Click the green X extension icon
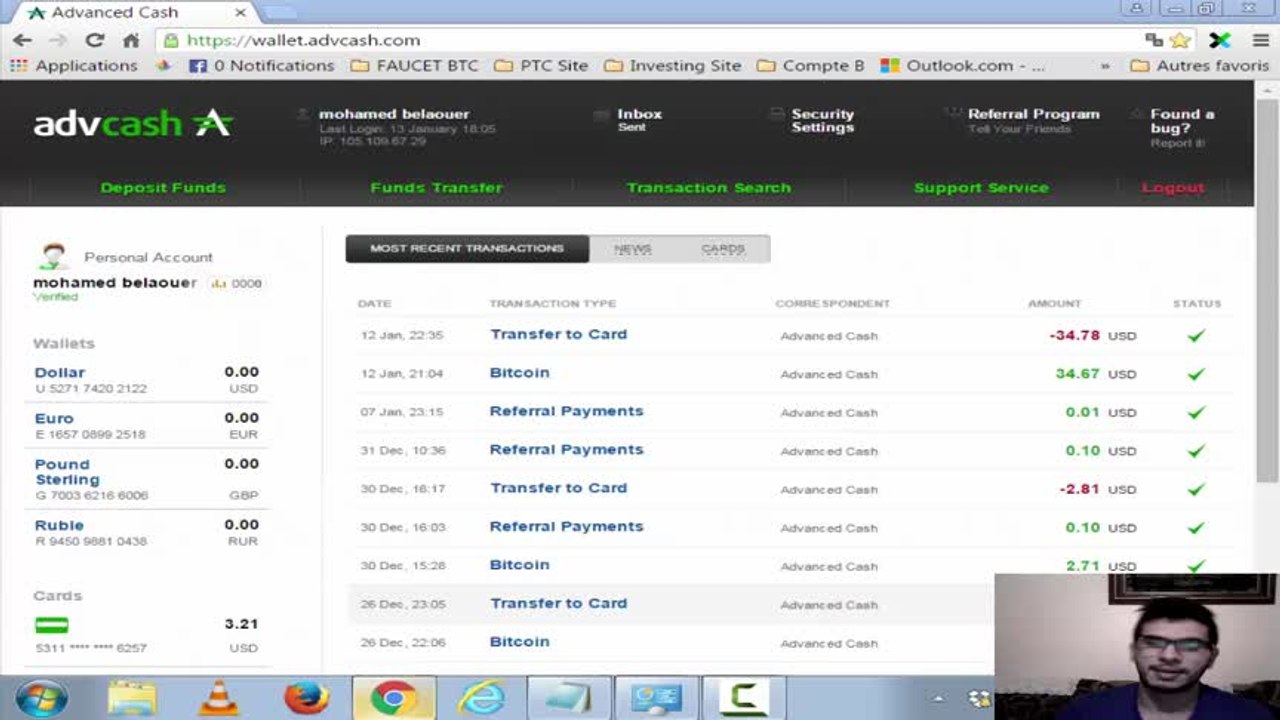The height and width of the screenshot is (720, 1280). [x=1220, y=41]
